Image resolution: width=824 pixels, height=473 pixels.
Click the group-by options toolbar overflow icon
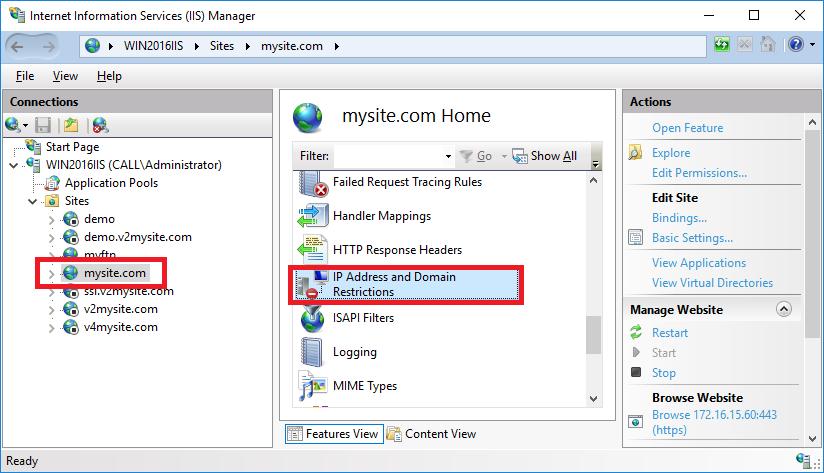[x=595, y=164]
